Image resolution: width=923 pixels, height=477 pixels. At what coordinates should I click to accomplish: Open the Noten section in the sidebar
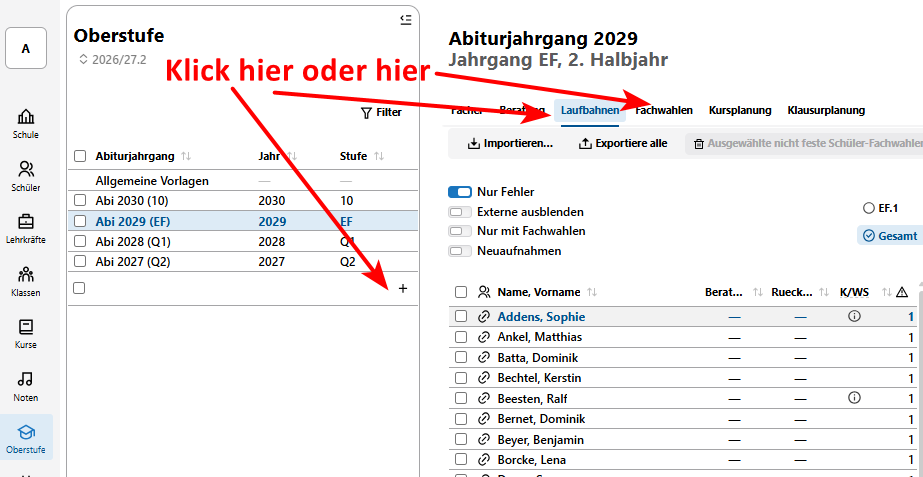point(26,386)
